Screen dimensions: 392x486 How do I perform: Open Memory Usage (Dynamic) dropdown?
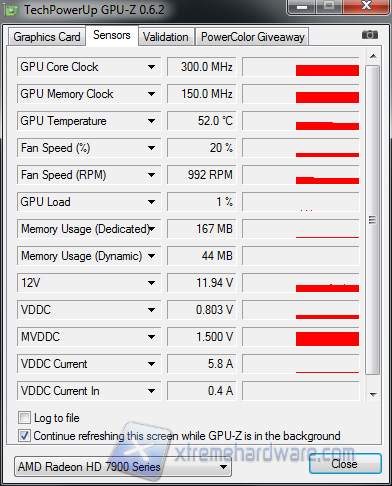(151, 256)
